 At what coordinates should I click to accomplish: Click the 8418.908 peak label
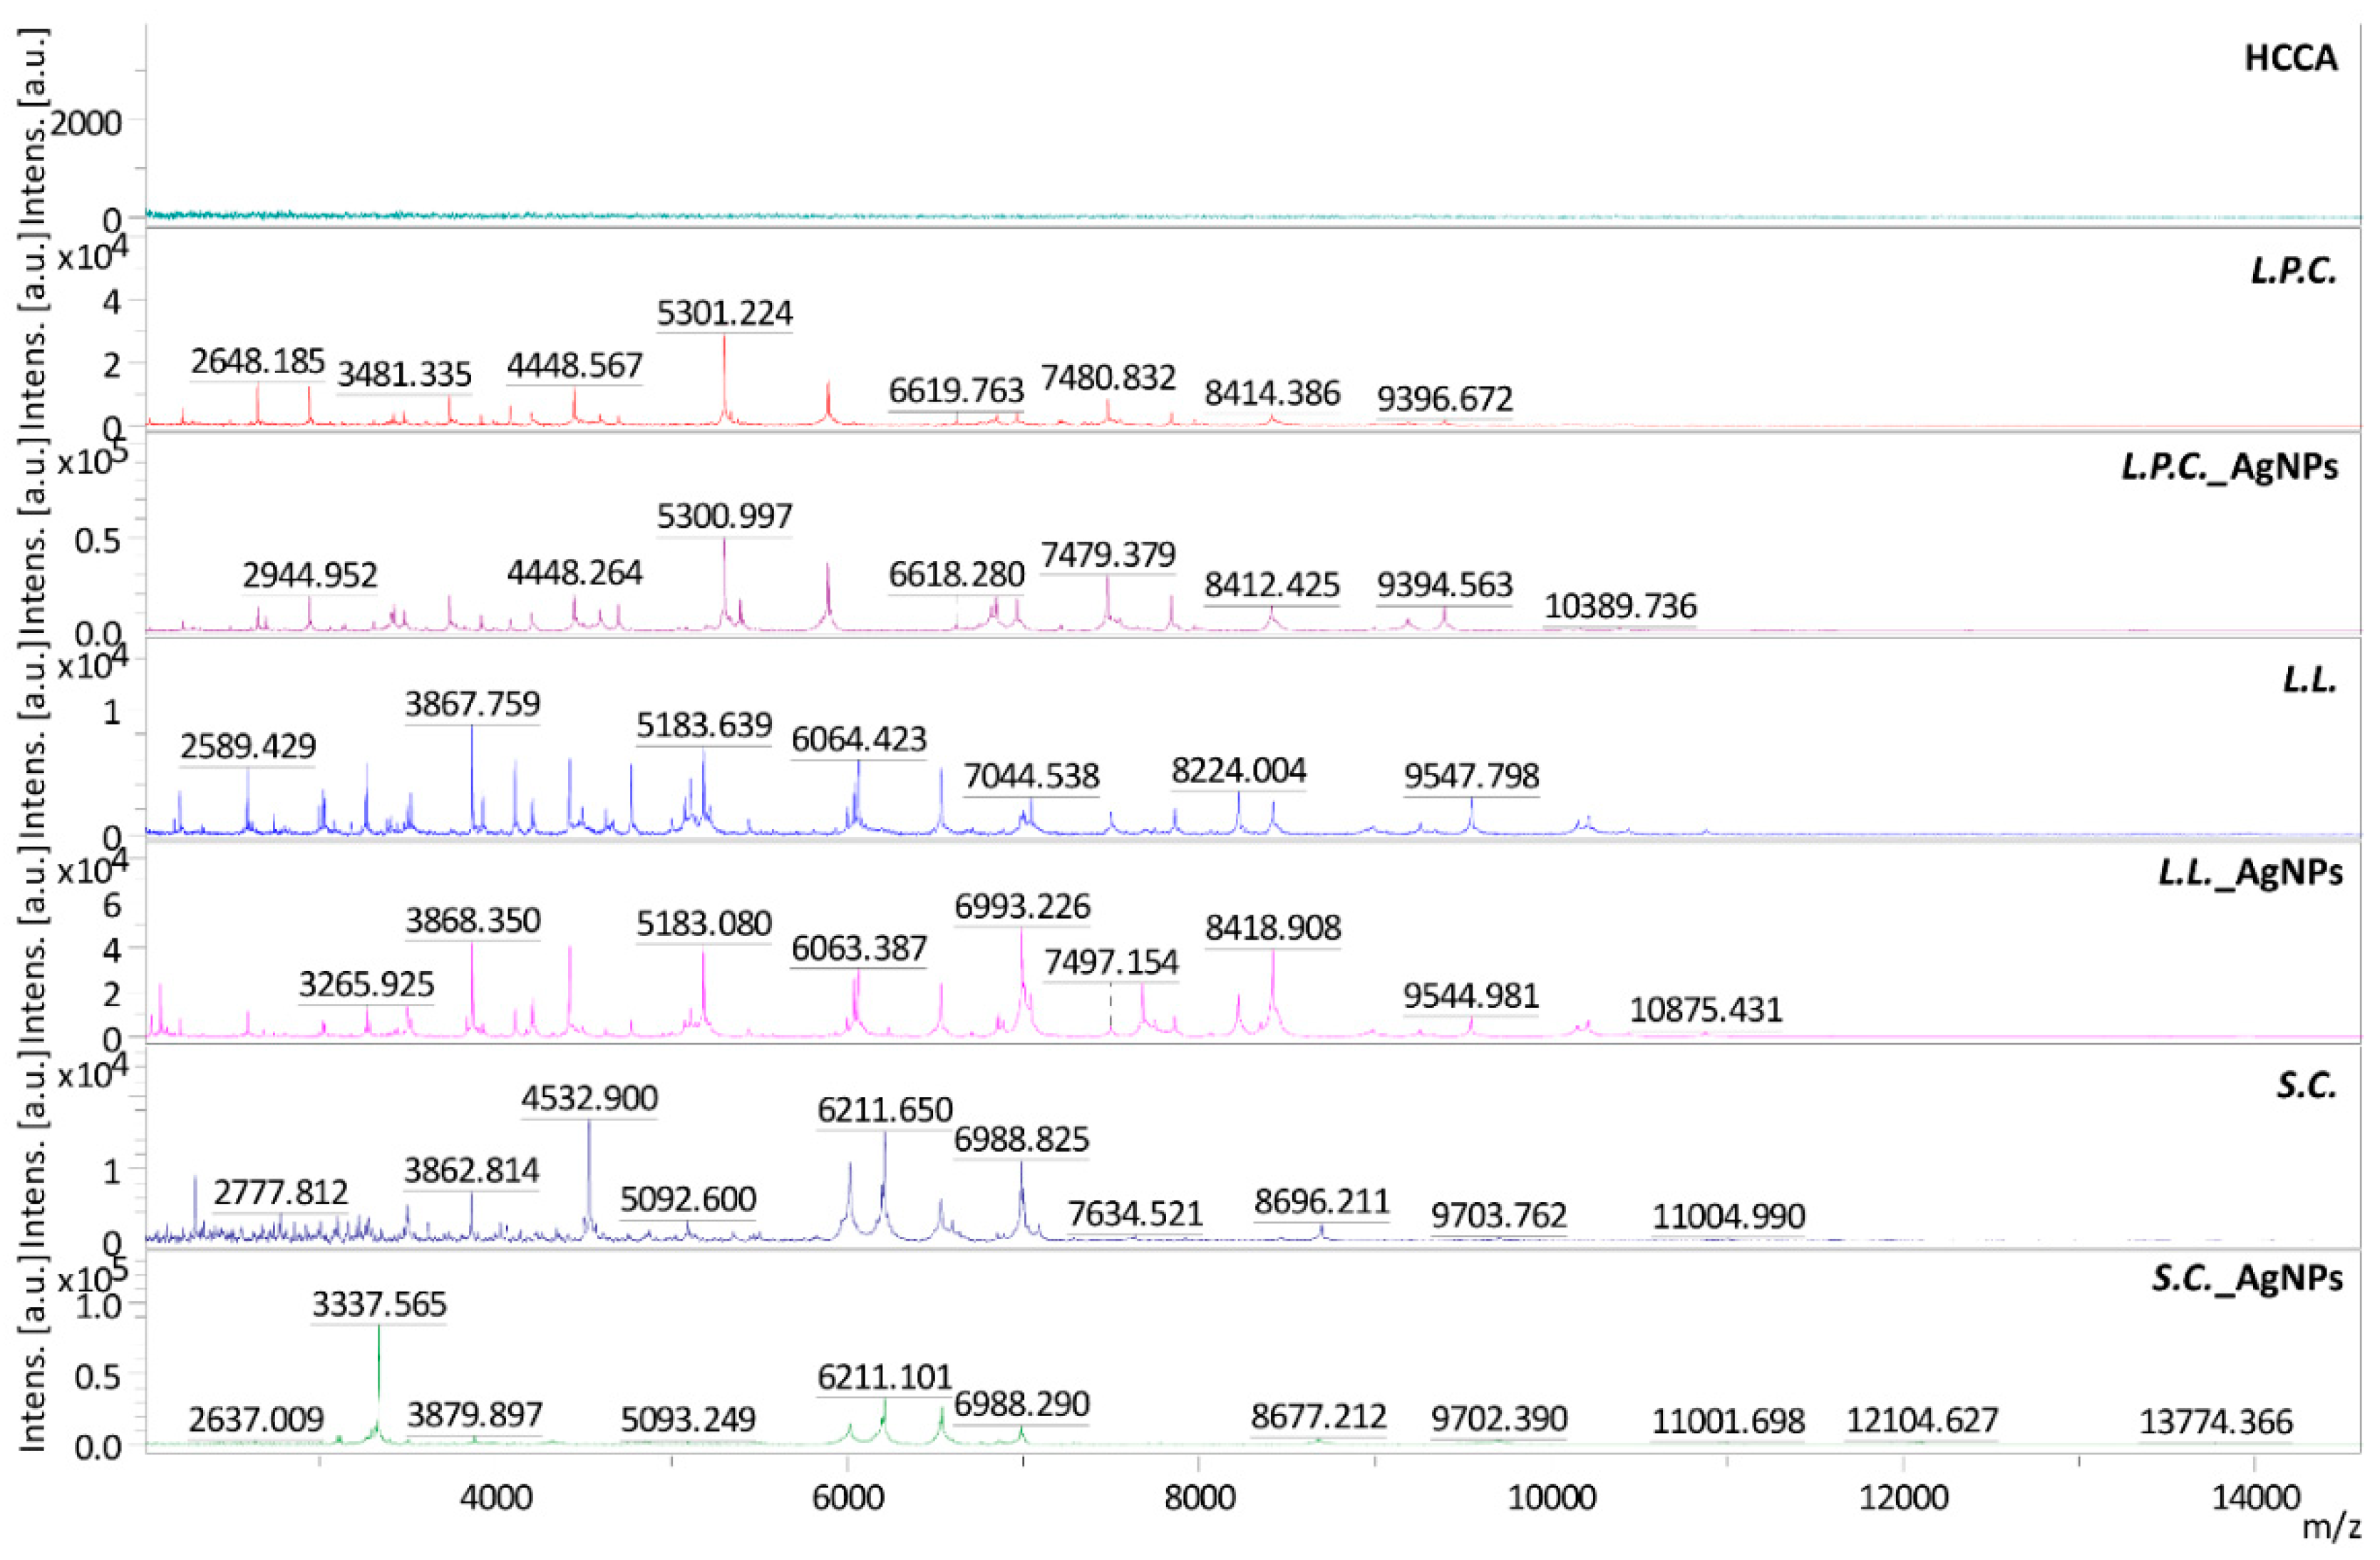pos(1272,927)
